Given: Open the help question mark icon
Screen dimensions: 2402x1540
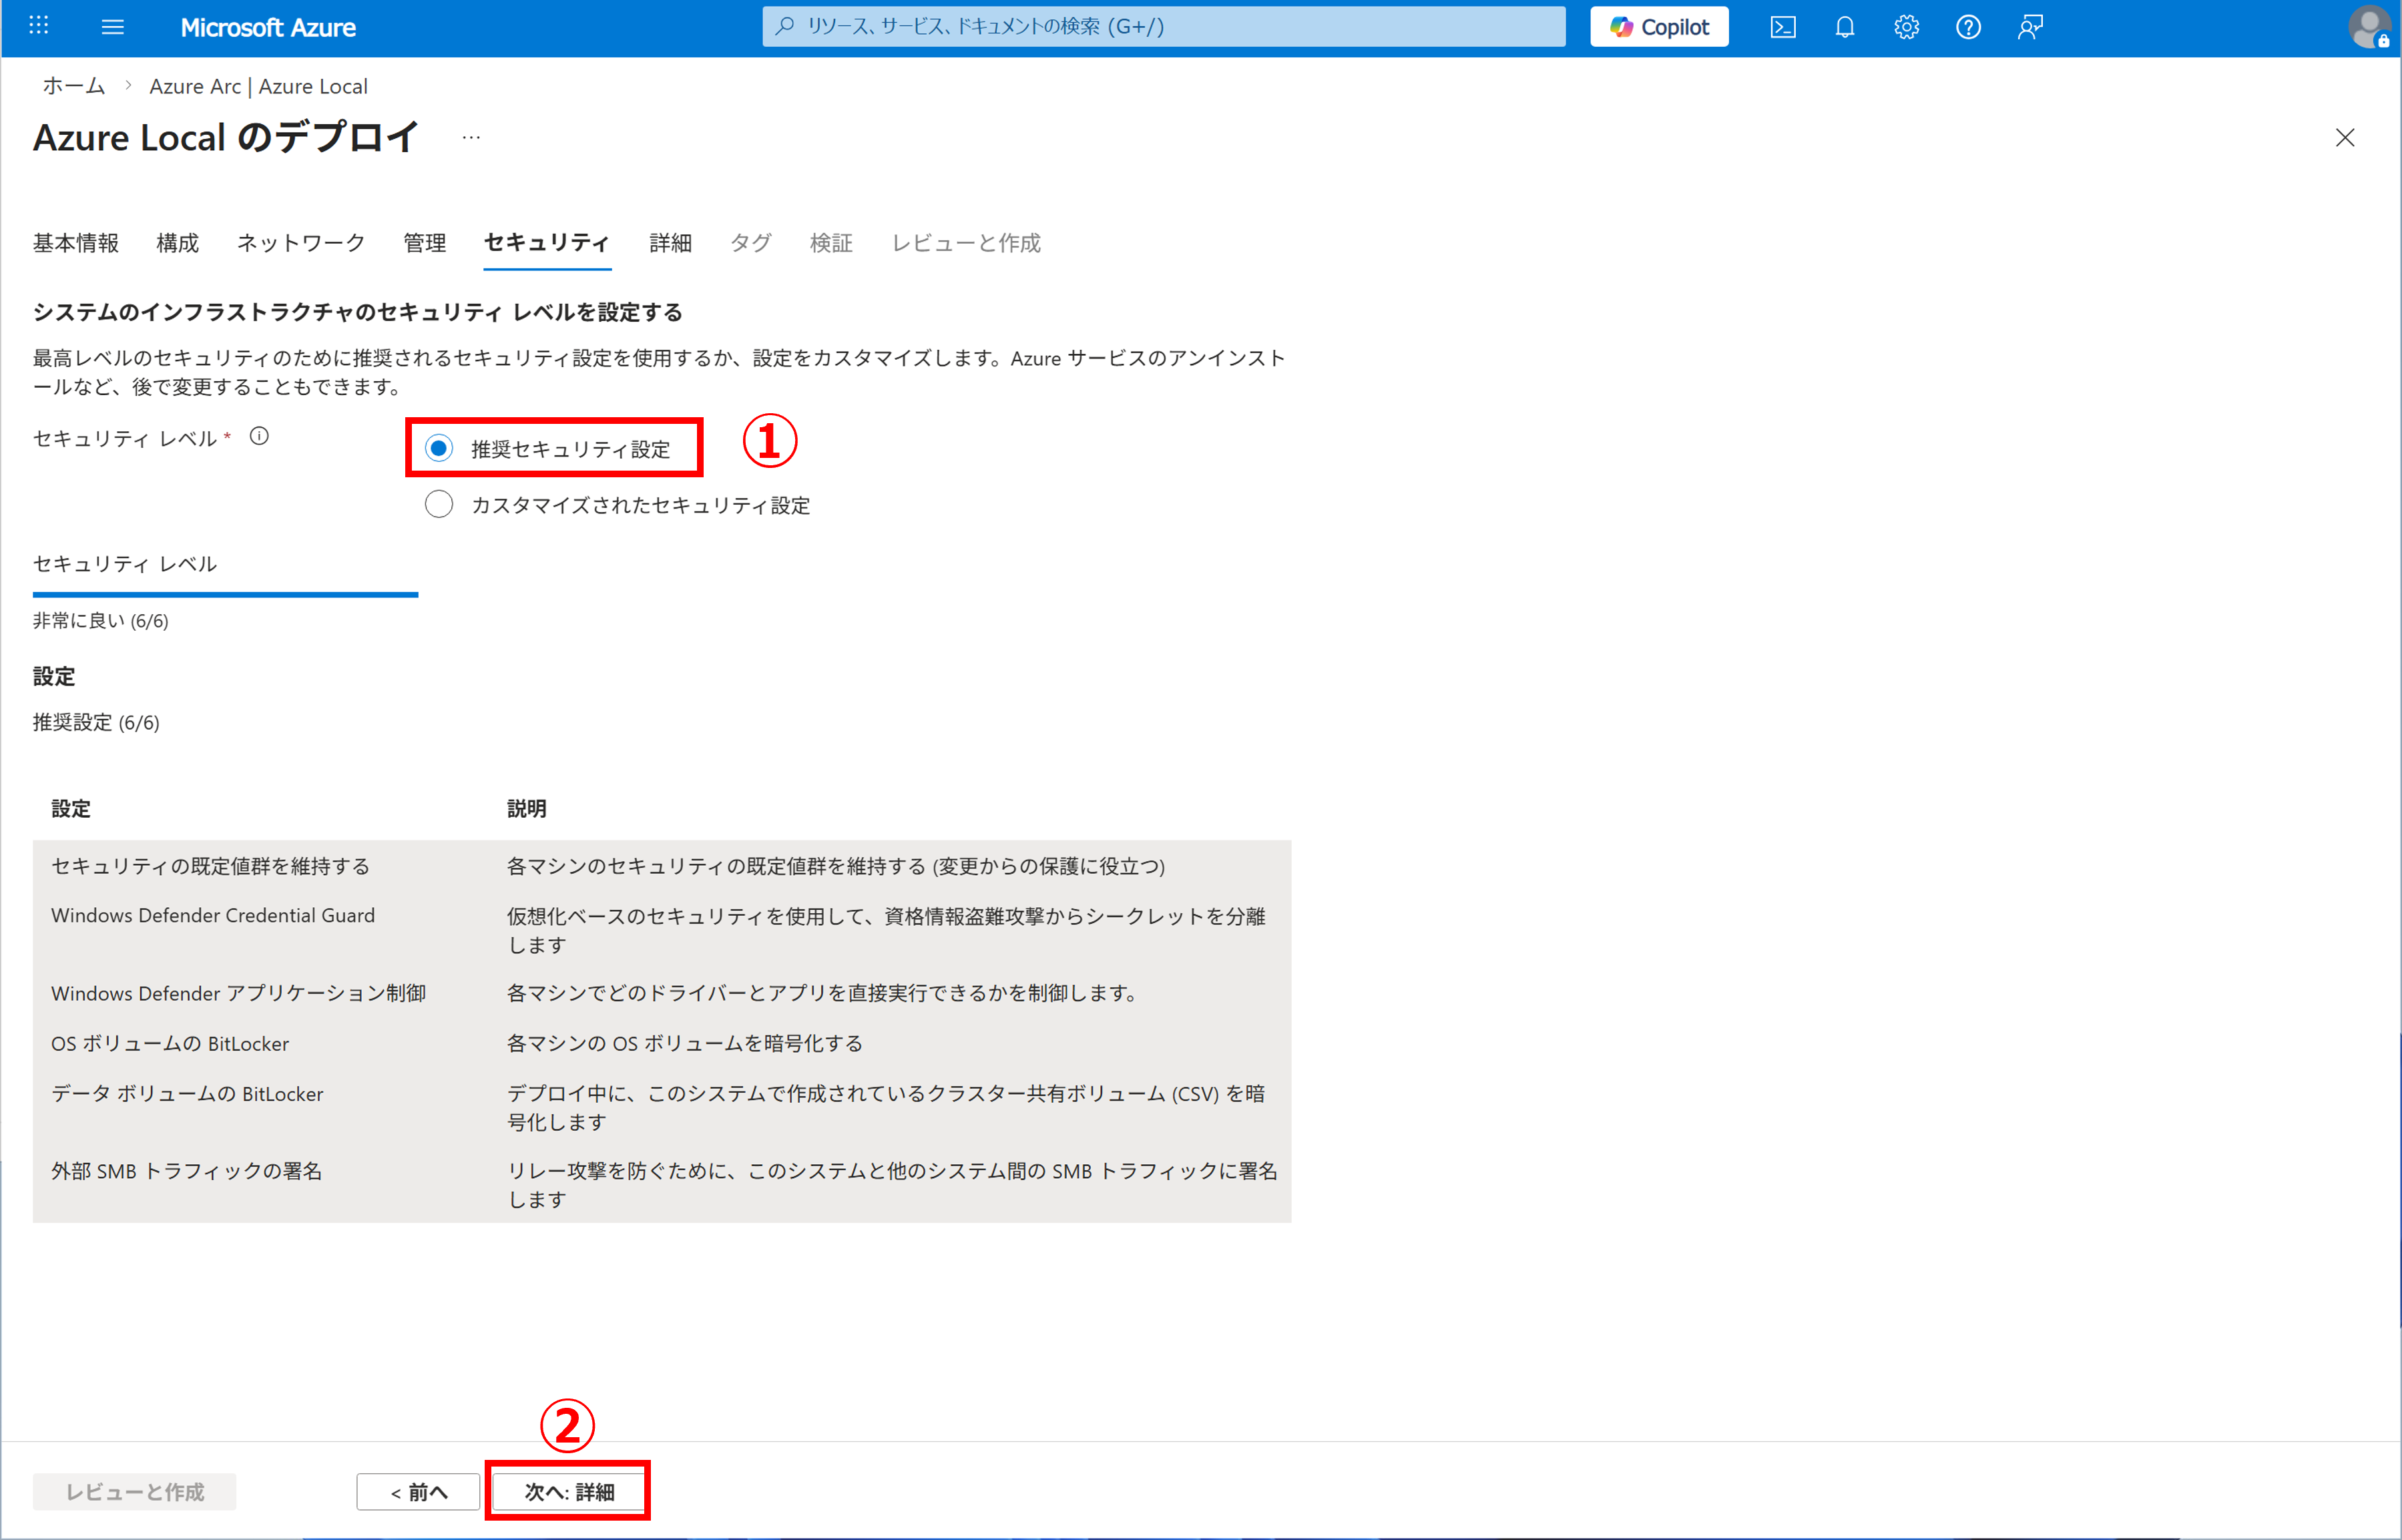Looking at the screenshot, I should [x=1967, y=27].
